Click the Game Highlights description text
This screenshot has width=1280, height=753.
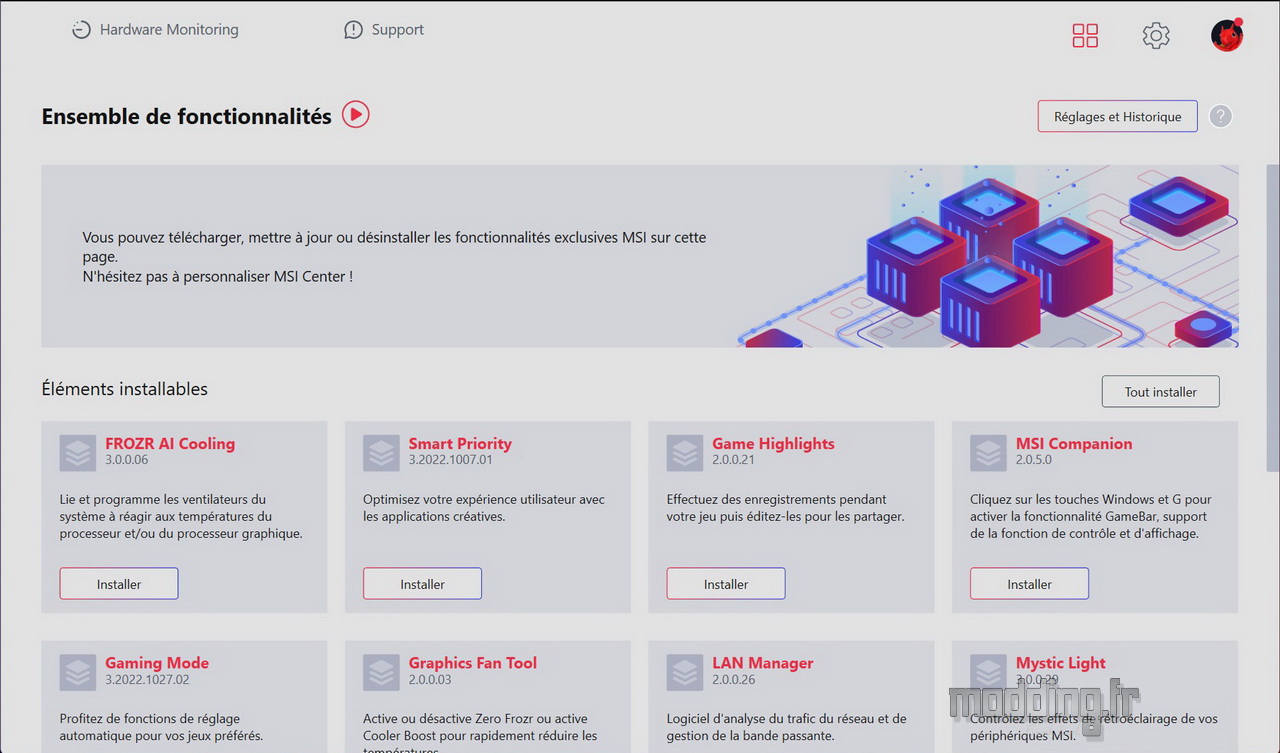pyautogui.click(x=786, y=508)
